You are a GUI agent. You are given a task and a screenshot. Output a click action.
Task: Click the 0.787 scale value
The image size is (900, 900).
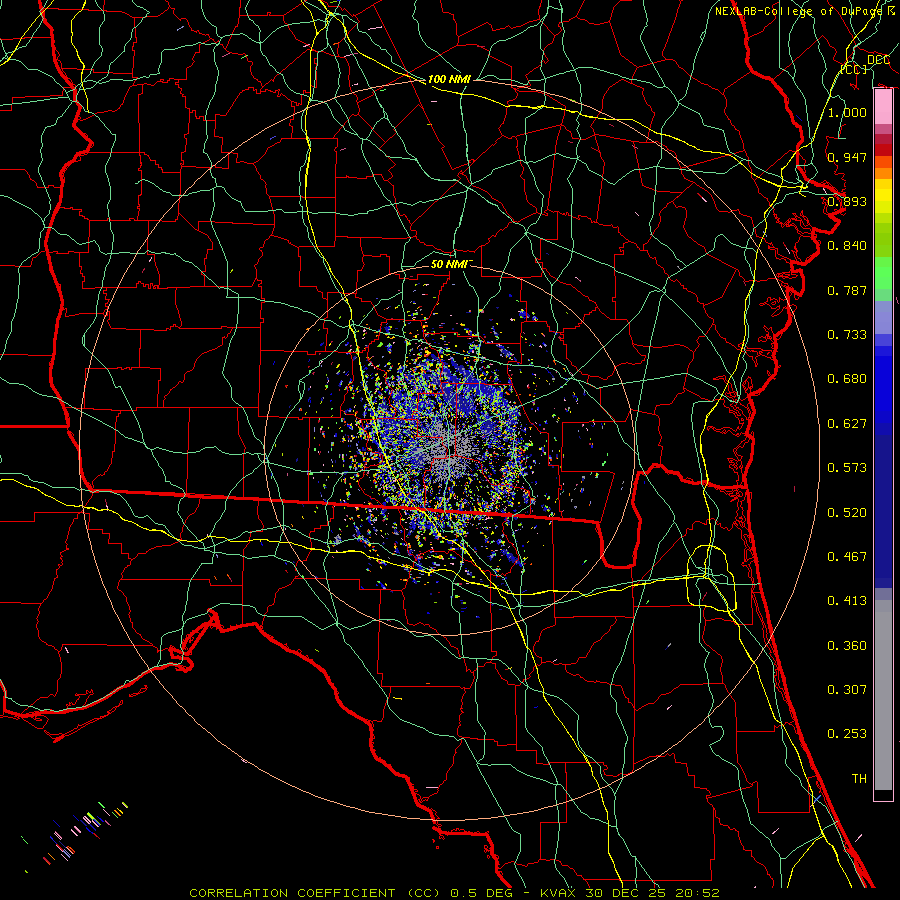pyautogui.click(x=847, y=290)
